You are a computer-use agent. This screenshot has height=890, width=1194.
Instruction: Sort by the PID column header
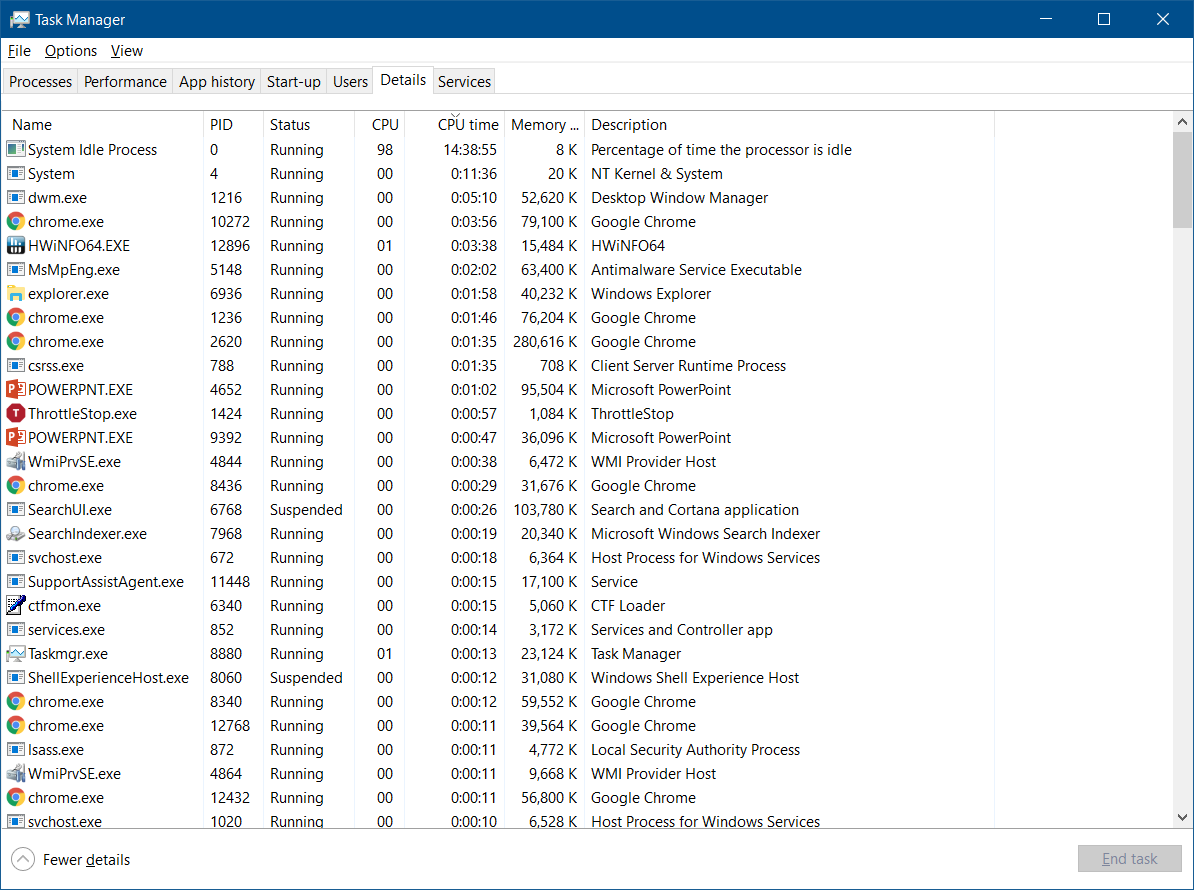click(x=234, y=125)
